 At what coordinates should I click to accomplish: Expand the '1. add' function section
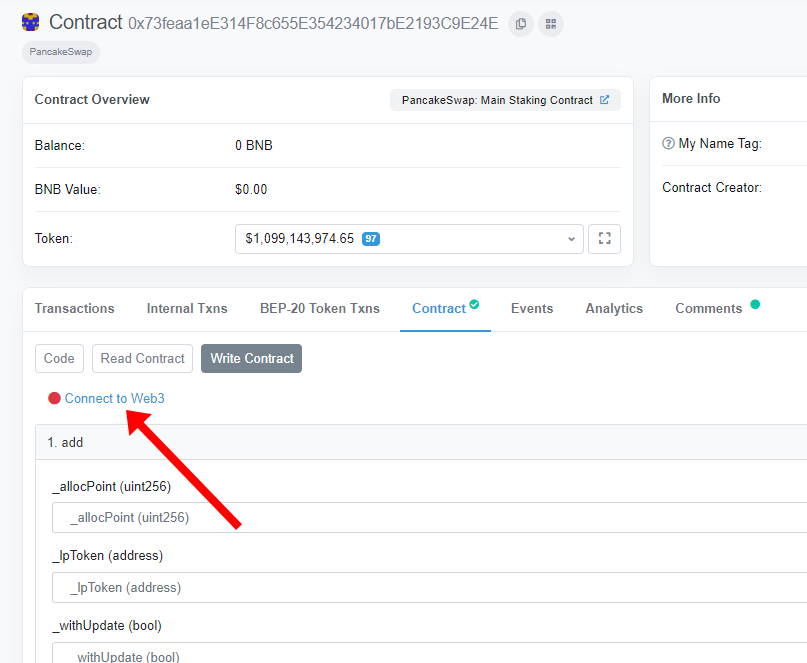[421, 442]
